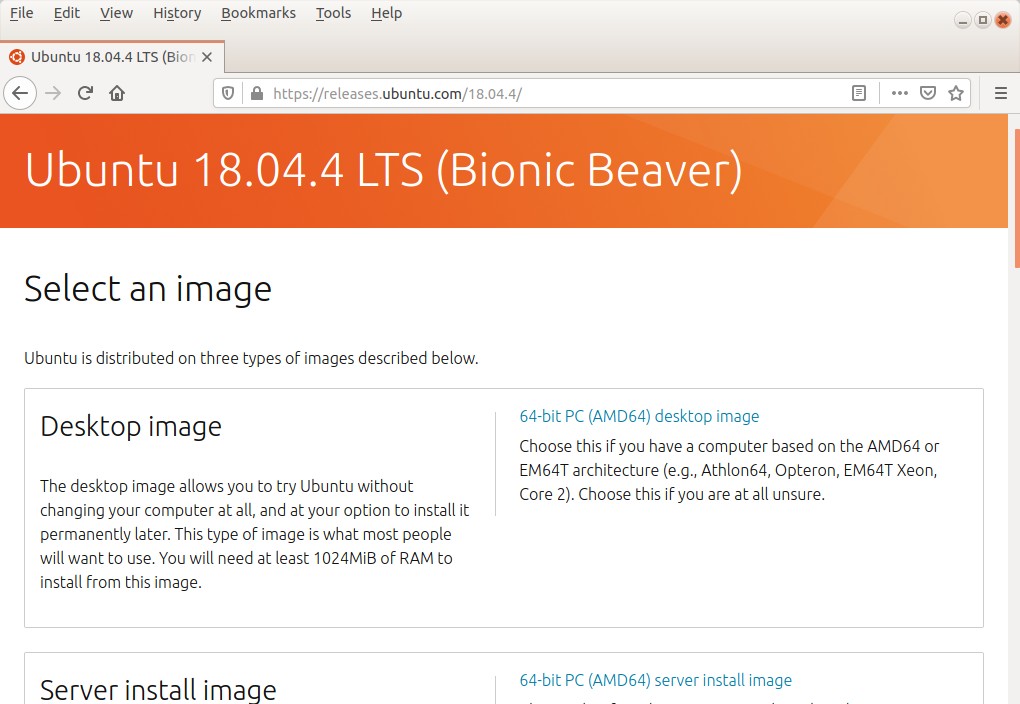Open the History menu

click(177, 13)
